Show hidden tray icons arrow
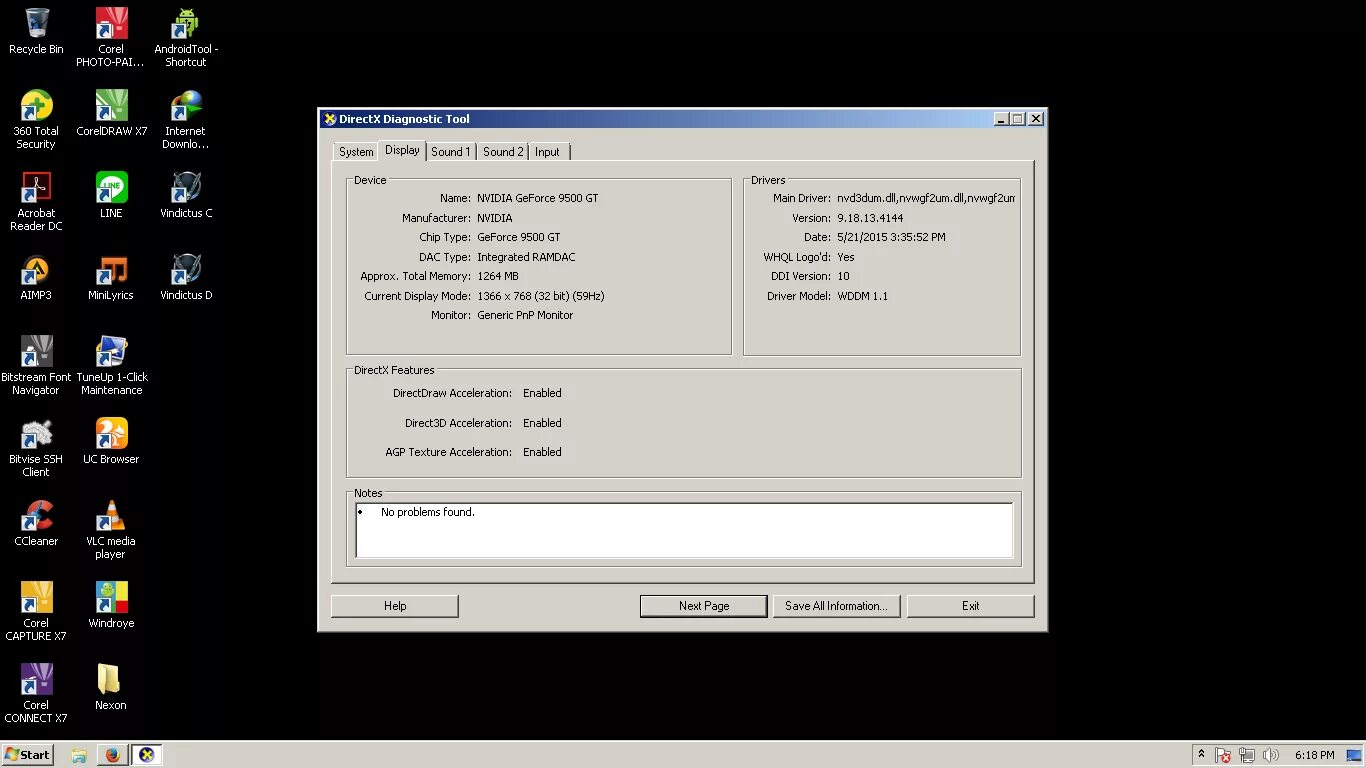 (1201, 755)
